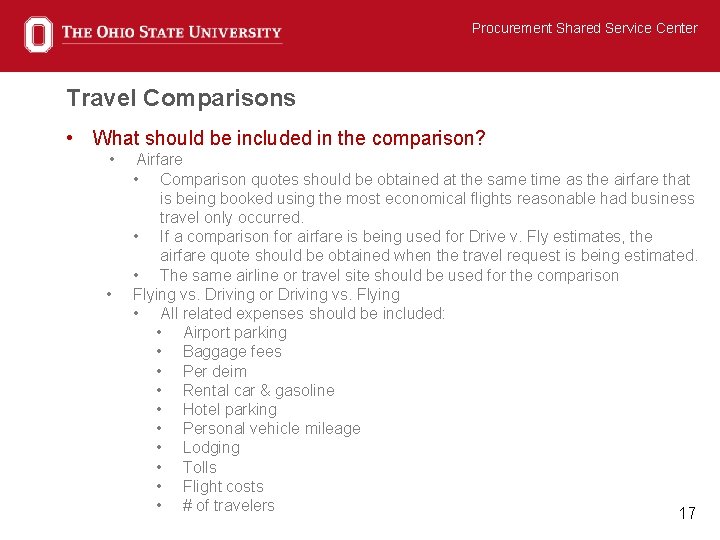The image size is (720, 540).
Task: Click the Drive v. Fly estimates bullet
Action: (x=428, y=246)
